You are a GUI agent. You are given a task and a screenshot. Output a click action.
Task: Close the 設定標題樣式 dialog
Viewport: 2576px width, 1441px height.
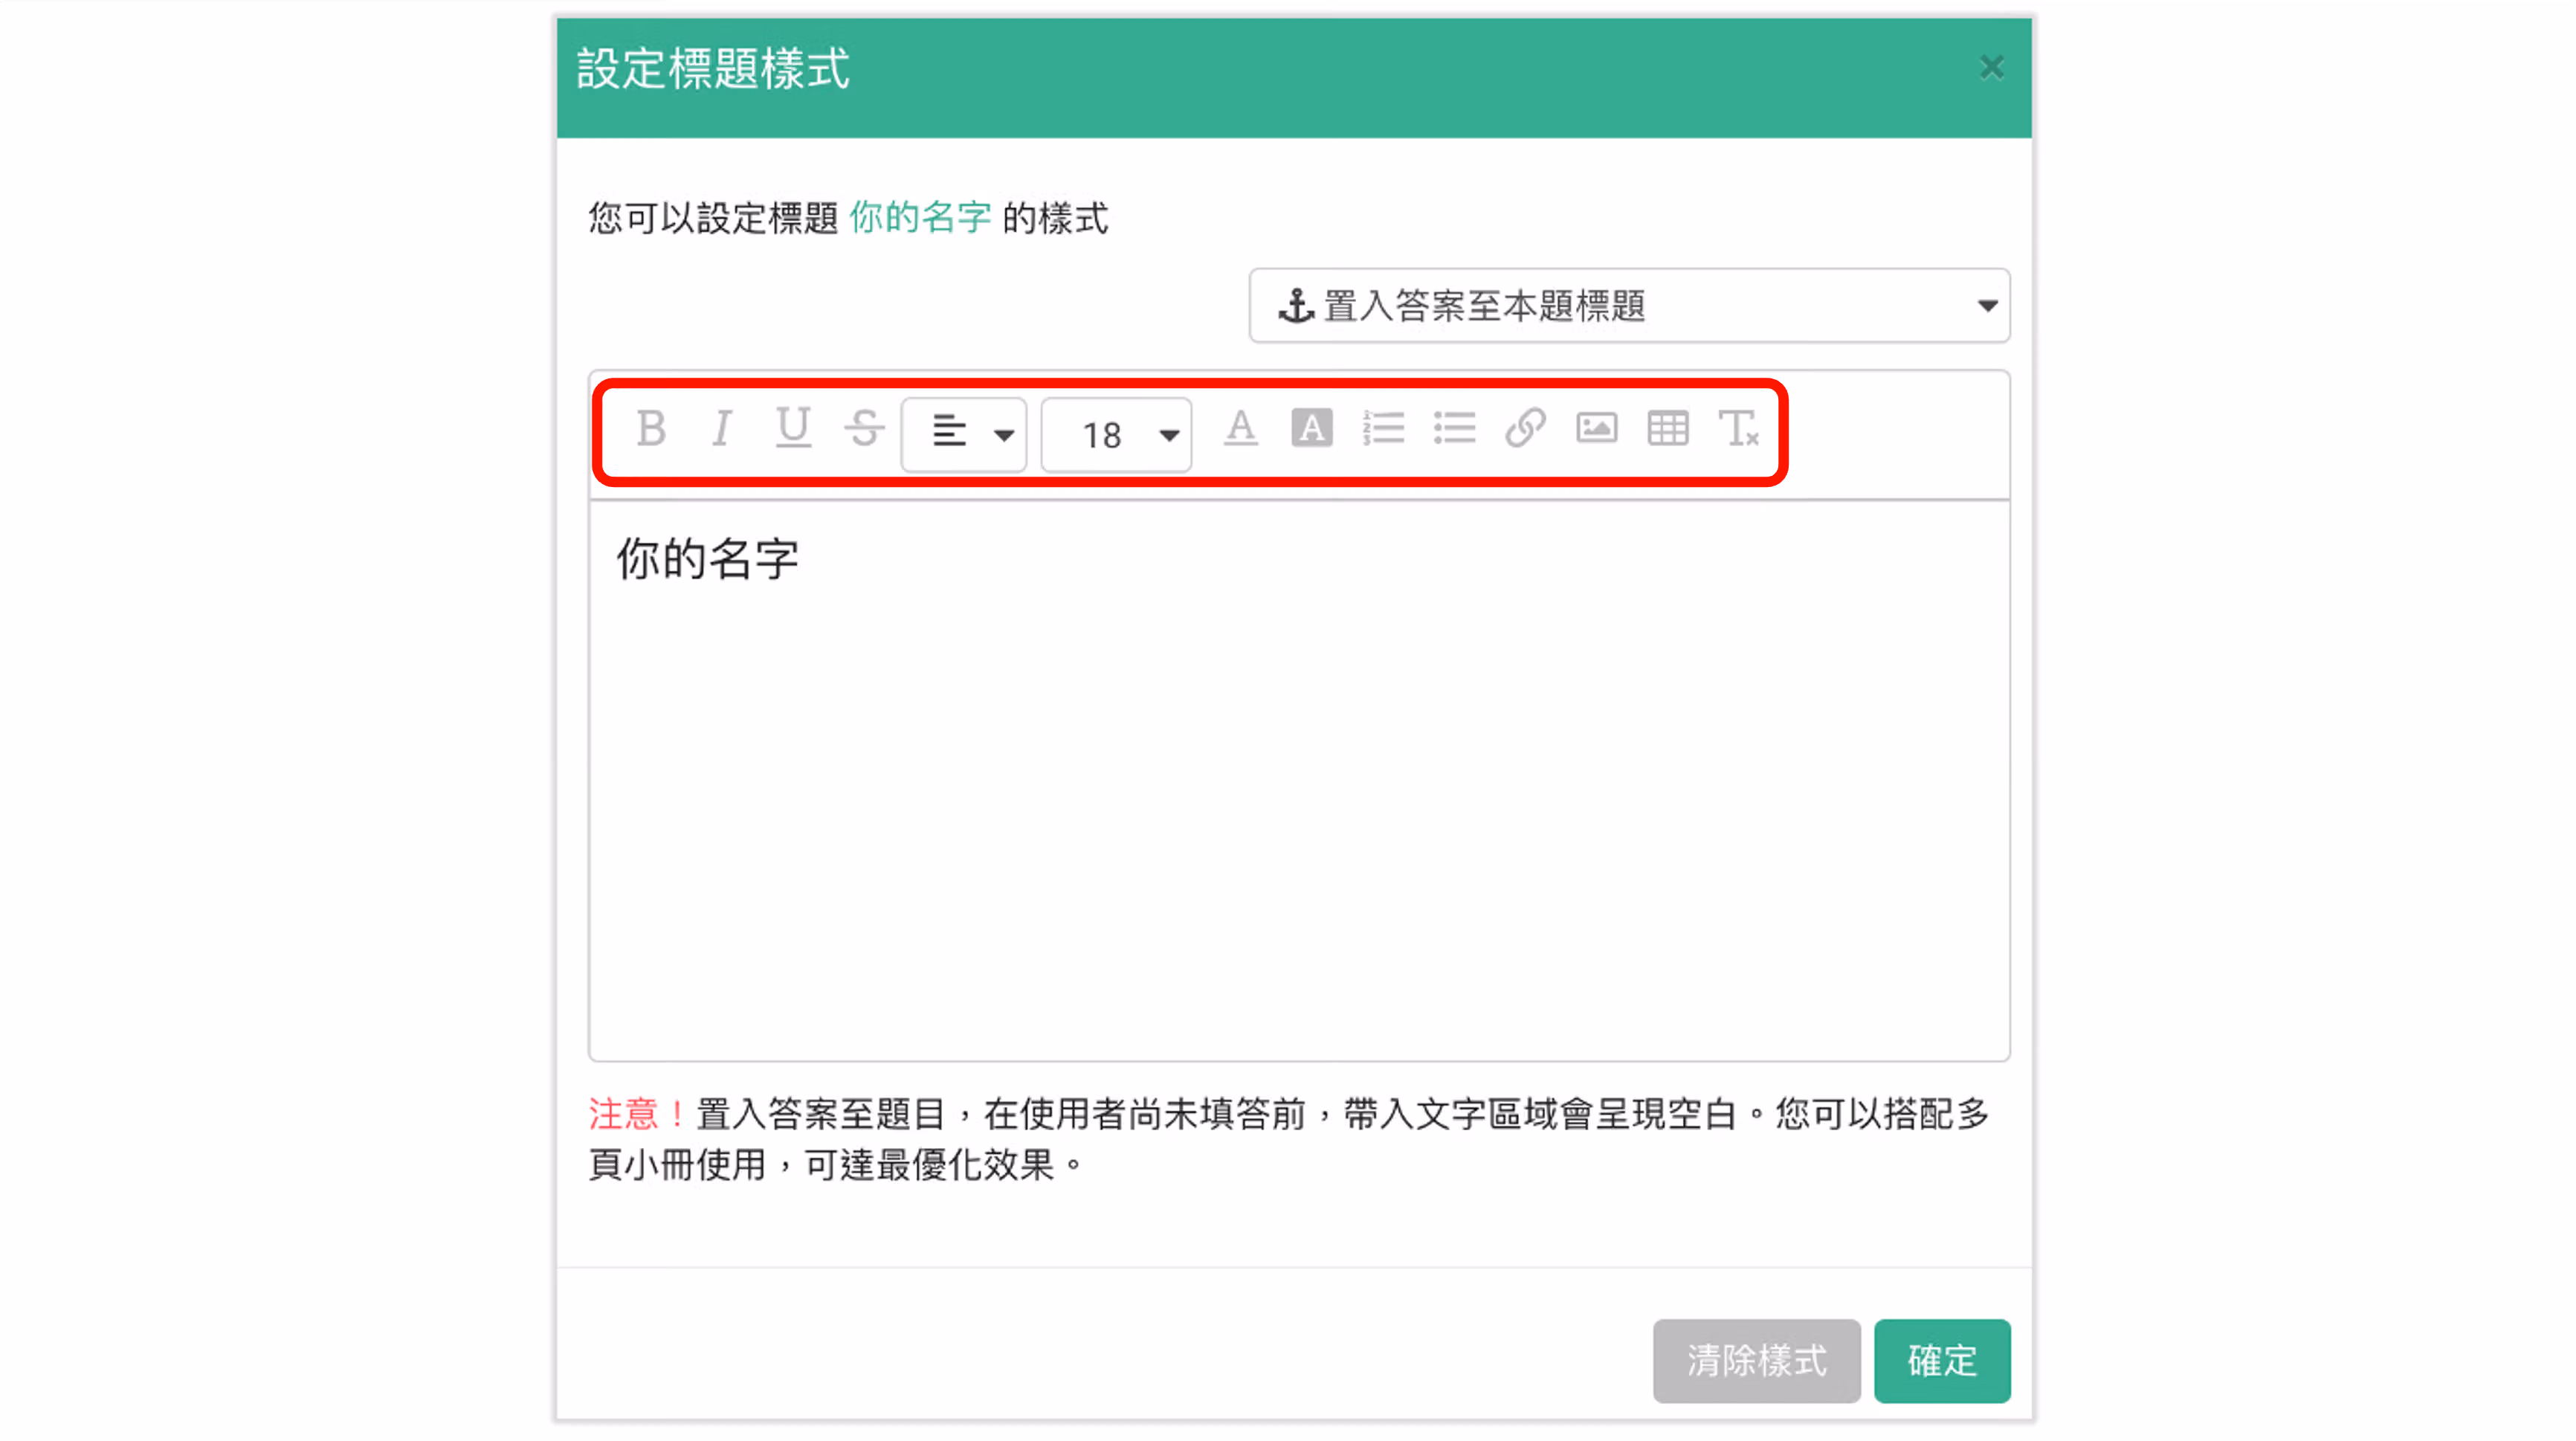(1991, 68)
